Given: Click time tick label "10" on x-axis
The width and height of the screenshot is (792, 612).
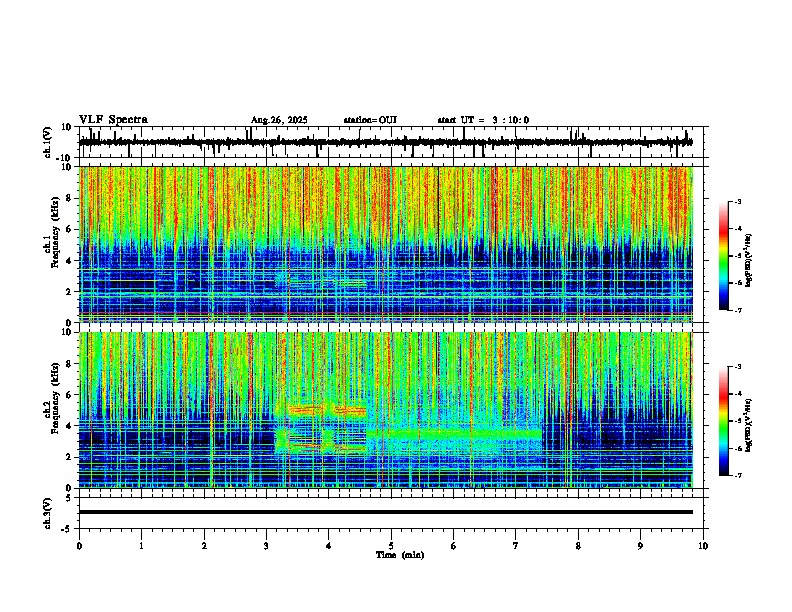Looking at the screenshot, I should 703,546.
